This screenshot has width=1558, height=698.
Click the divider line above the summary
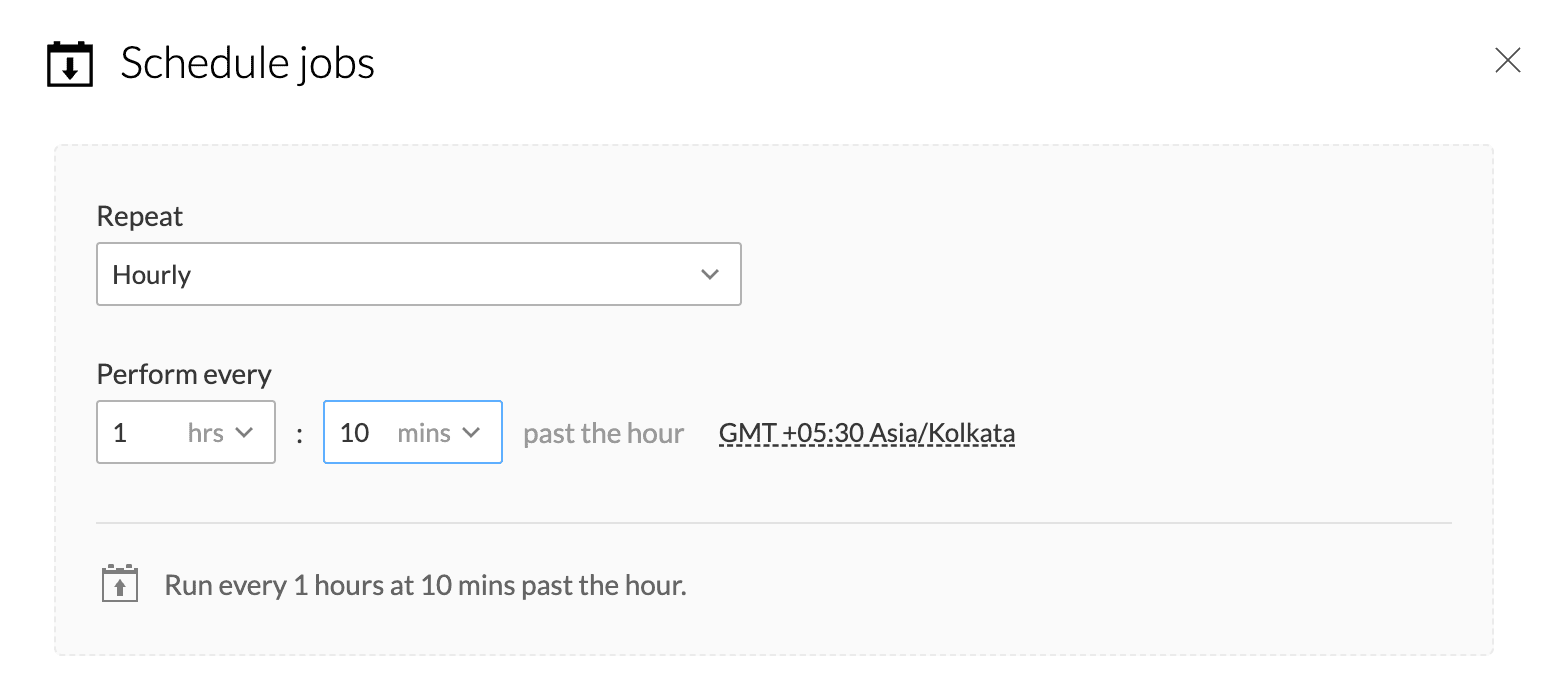pos(773,522)
